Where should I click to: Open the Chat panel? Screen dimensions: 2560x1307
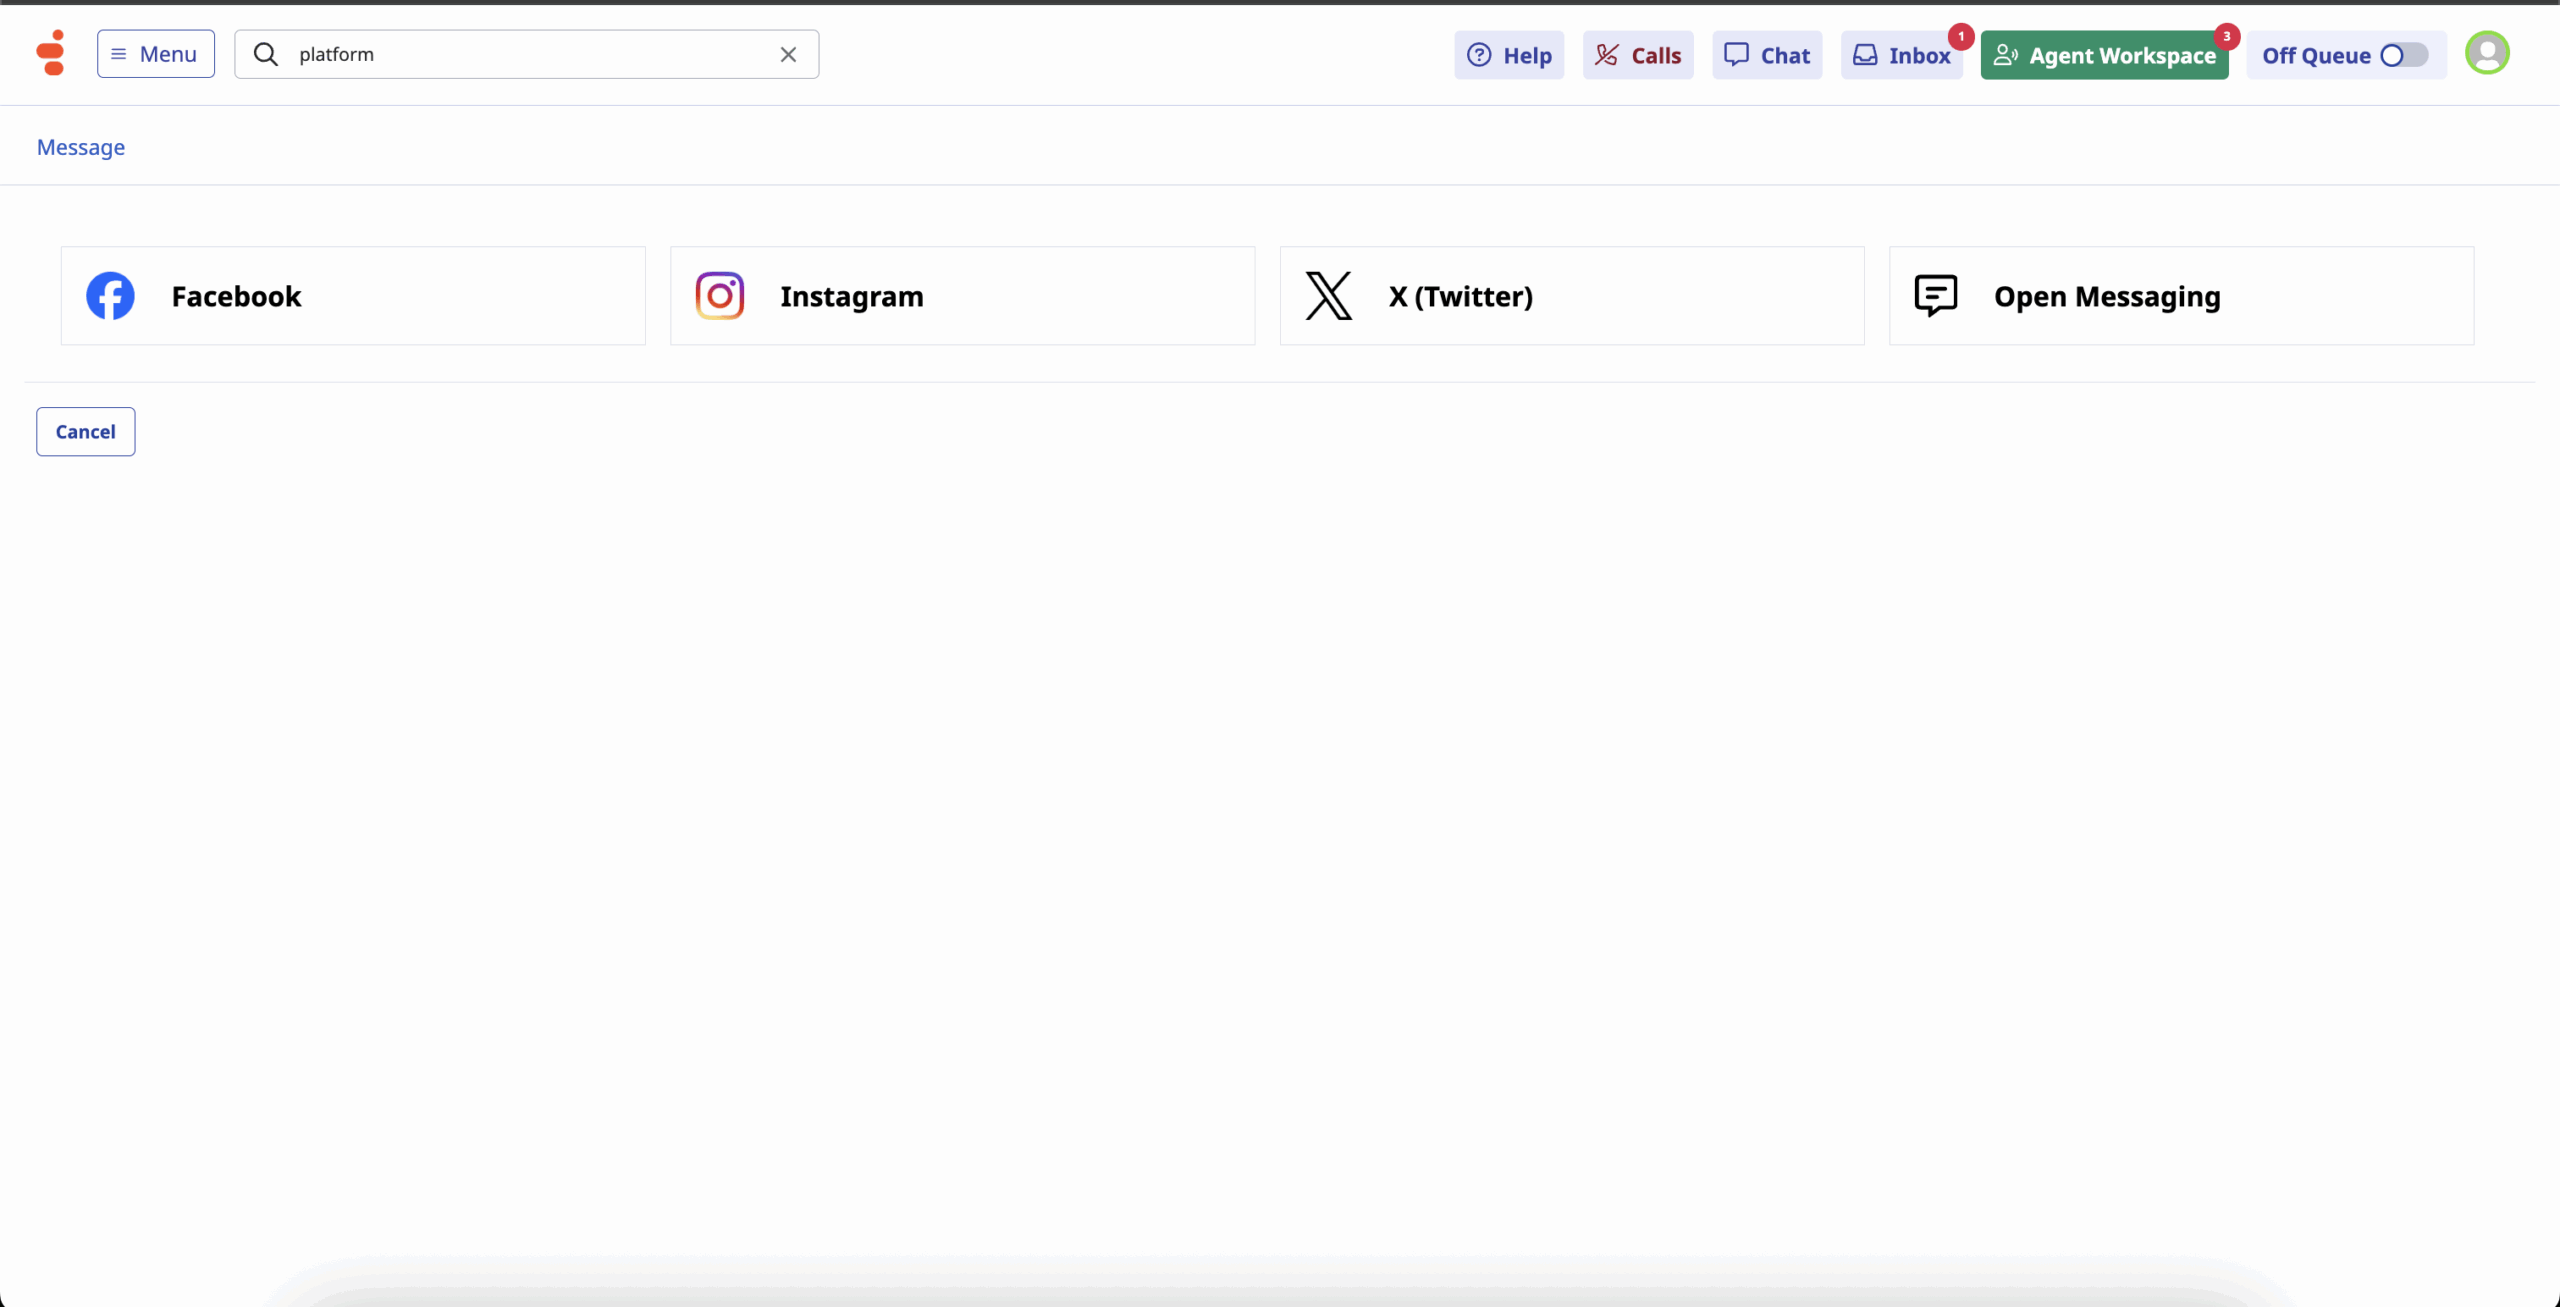point(1767,55)
